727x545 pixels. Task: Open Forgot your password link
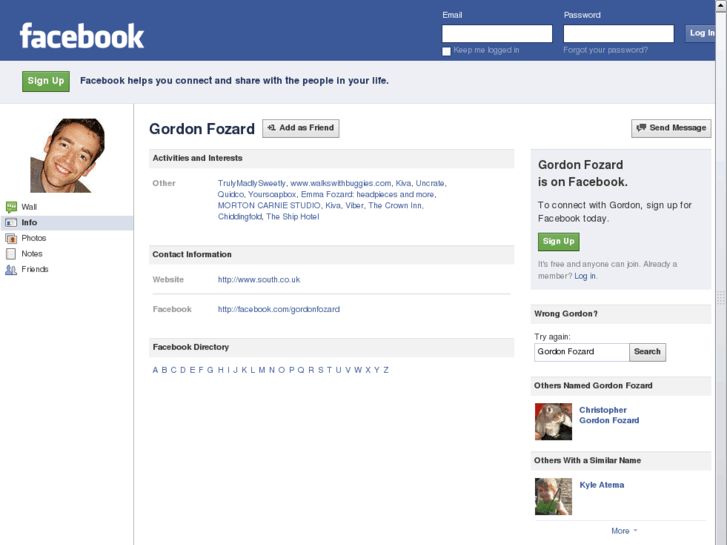[606, 50]
